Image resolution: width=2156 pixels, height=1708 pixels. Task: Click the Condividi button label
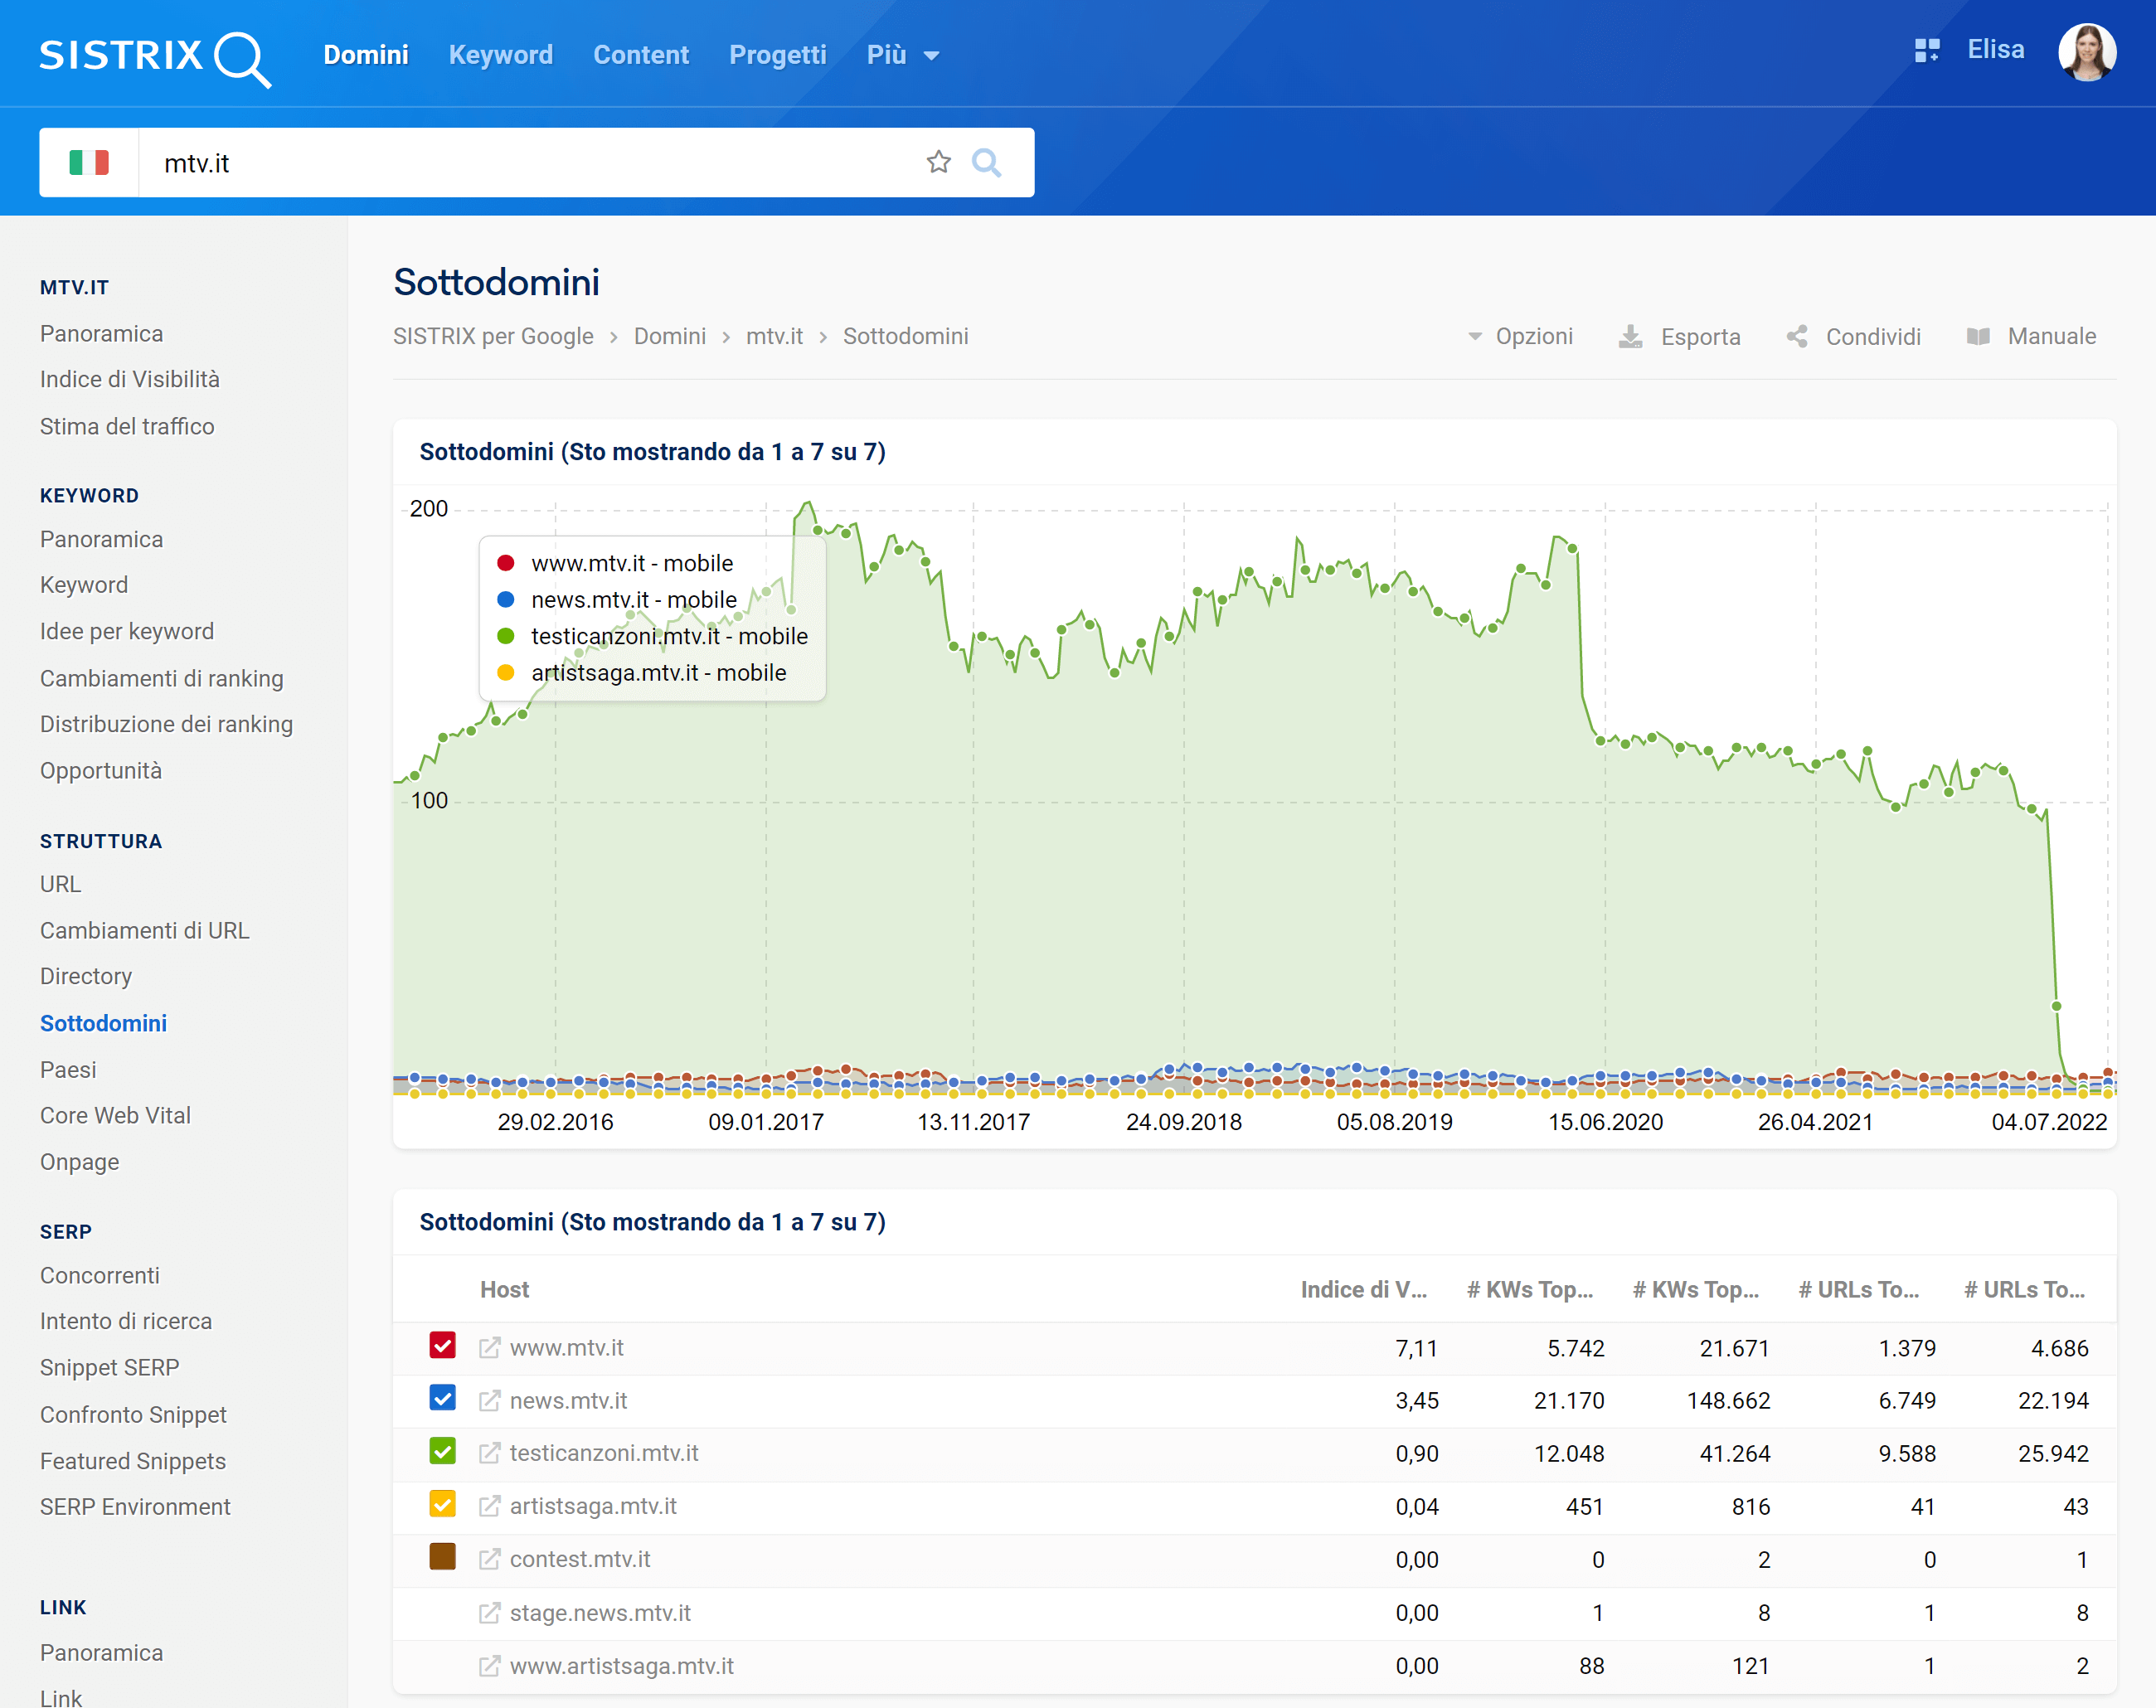click(x=1874, y=337)
